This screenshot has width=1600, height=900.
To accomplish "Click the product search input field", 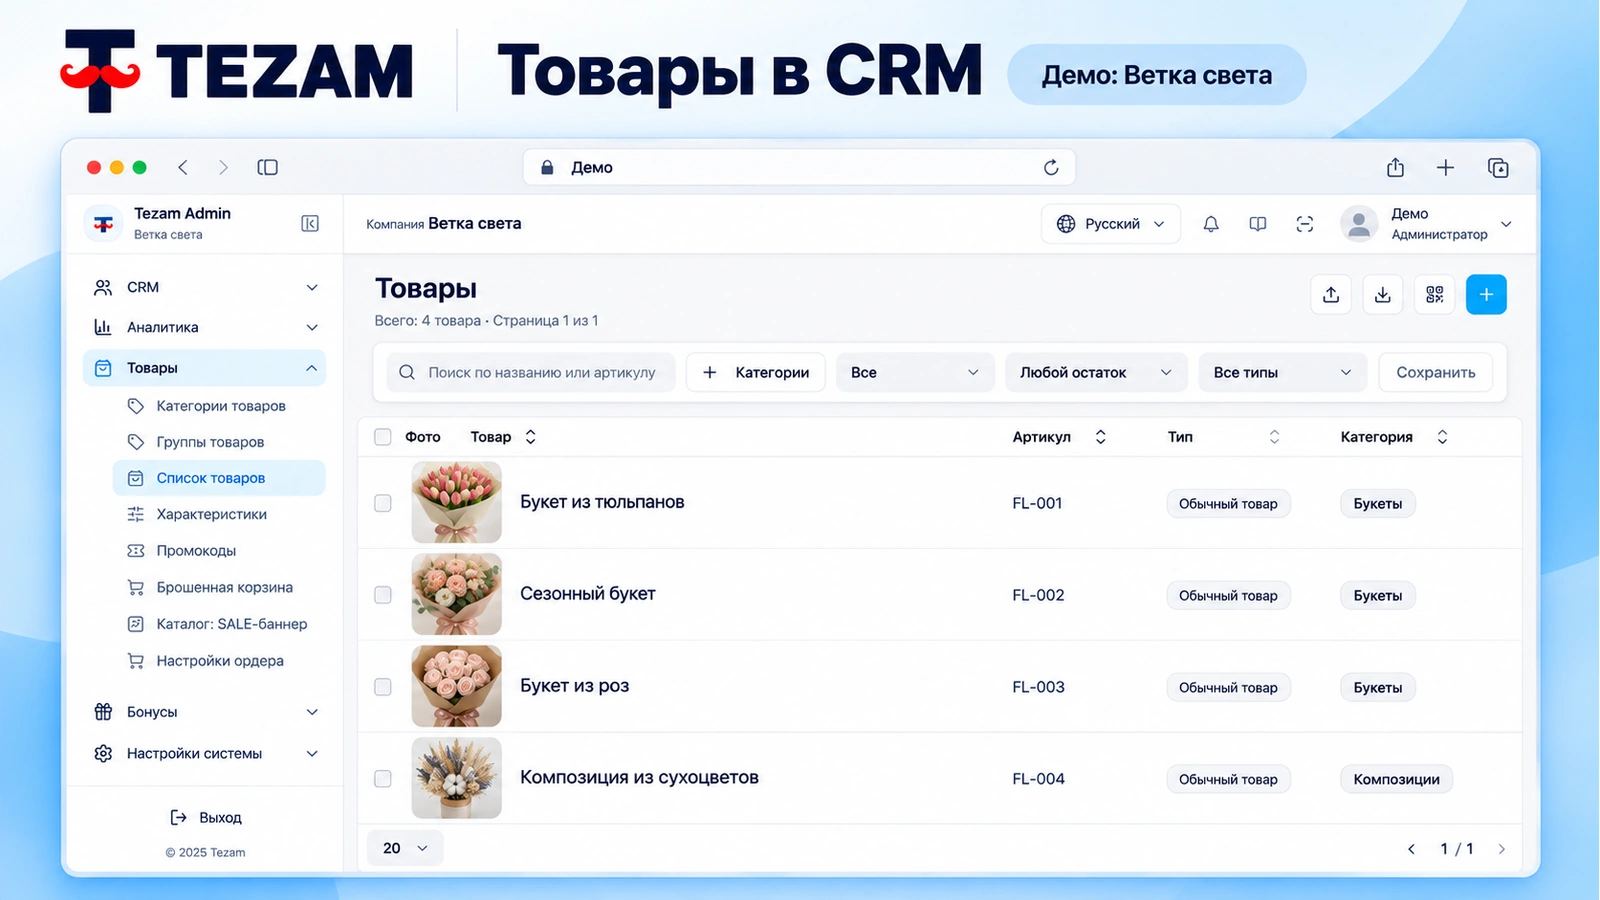I will [531, 372].
